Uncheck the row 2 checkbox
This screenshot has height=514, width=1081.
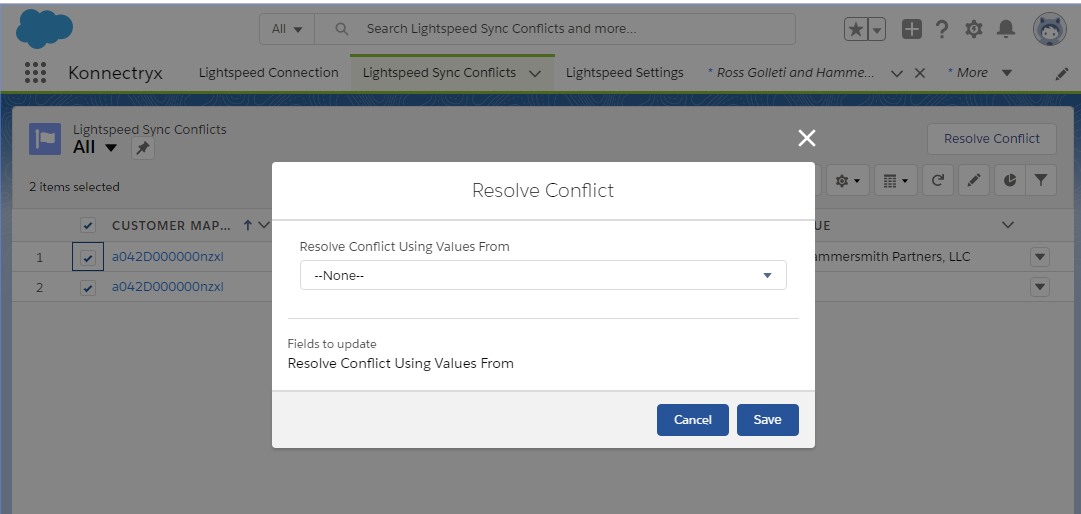pos(88,288)
